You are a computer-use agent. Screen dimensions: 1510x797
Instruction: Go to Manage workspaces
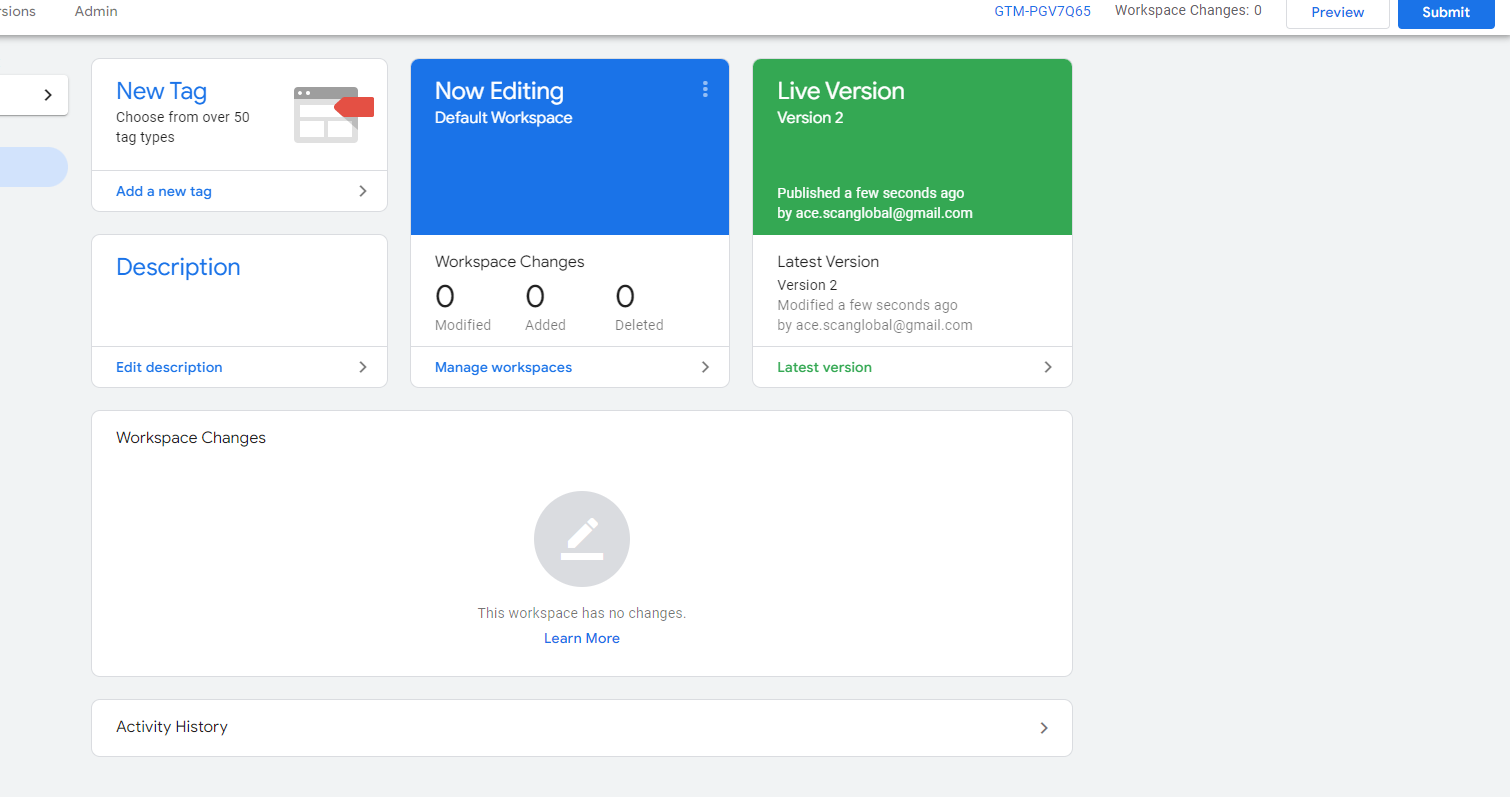point(503,367)
